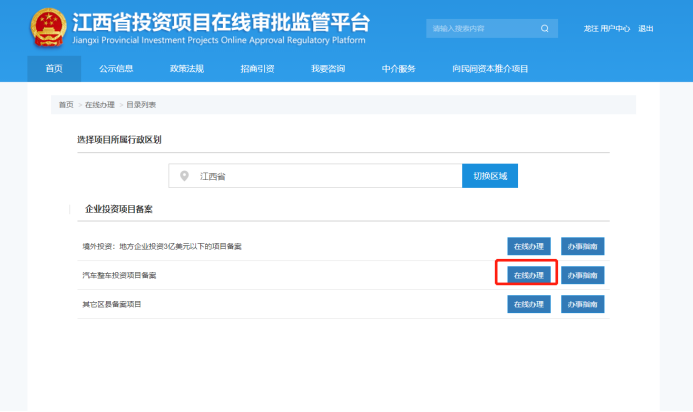
Task: Click 在线办理 for 其它区县备案项目
Action: tap(527, 303)
